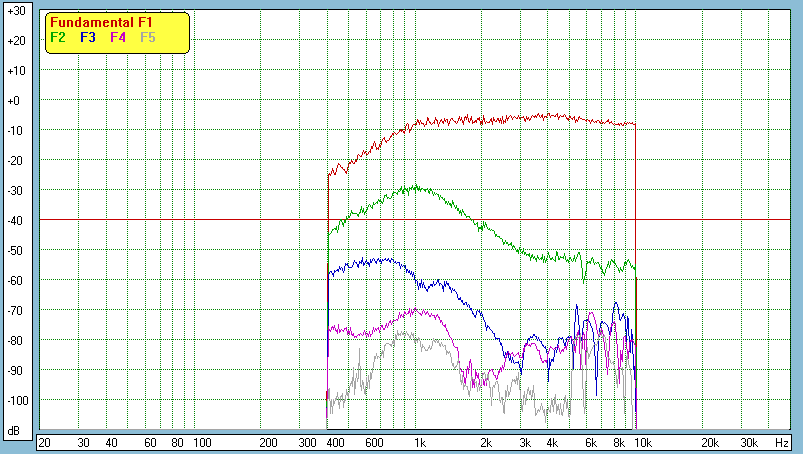Toggle the green F2 legend entry
Image resolution: width=803 pixels, height=454 pixels.
click(x=58, y=37)
